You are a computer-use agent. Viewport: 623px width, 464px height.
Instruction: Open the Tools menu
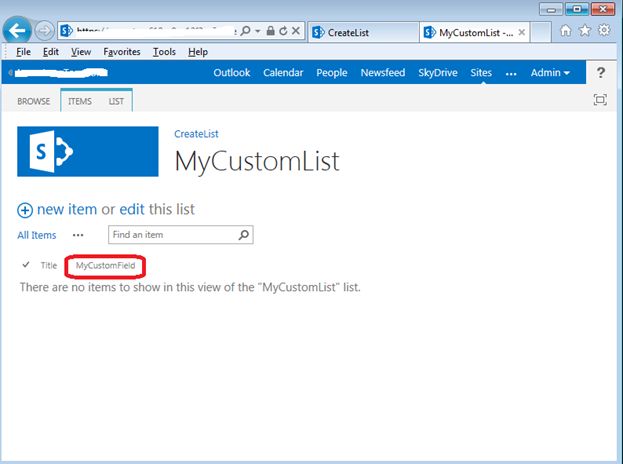(164, 52)
